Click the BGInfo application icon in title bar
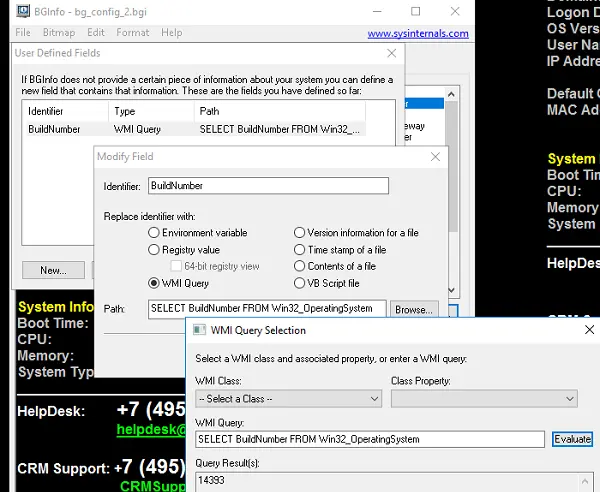600x492 pixels. coord(23,11)
